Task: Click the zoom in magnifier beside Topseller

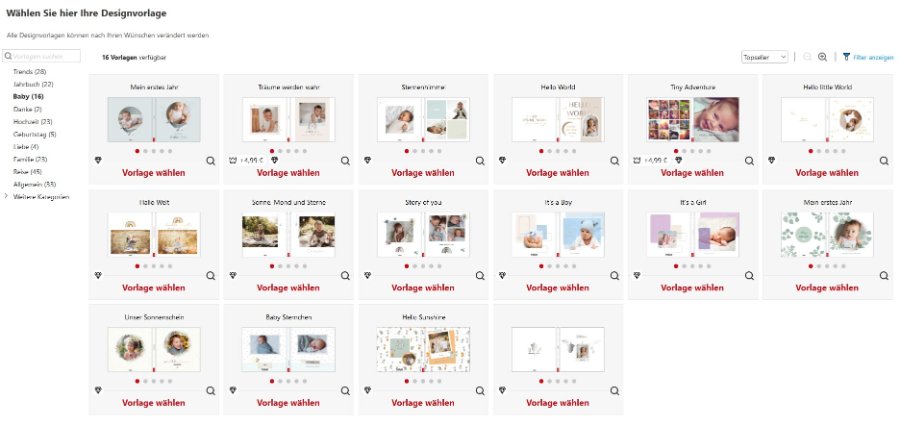Action: click(823, 57)
